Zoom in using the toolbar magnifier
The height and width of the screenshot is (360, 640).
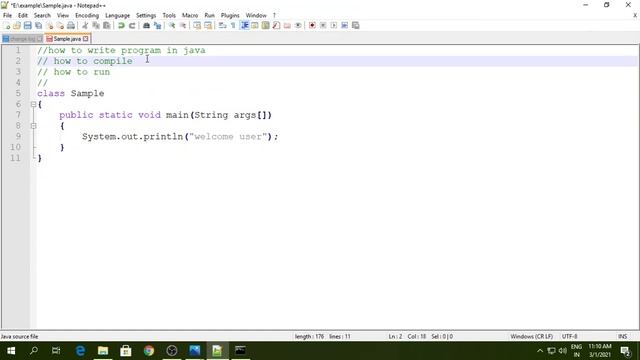[172, 25]
